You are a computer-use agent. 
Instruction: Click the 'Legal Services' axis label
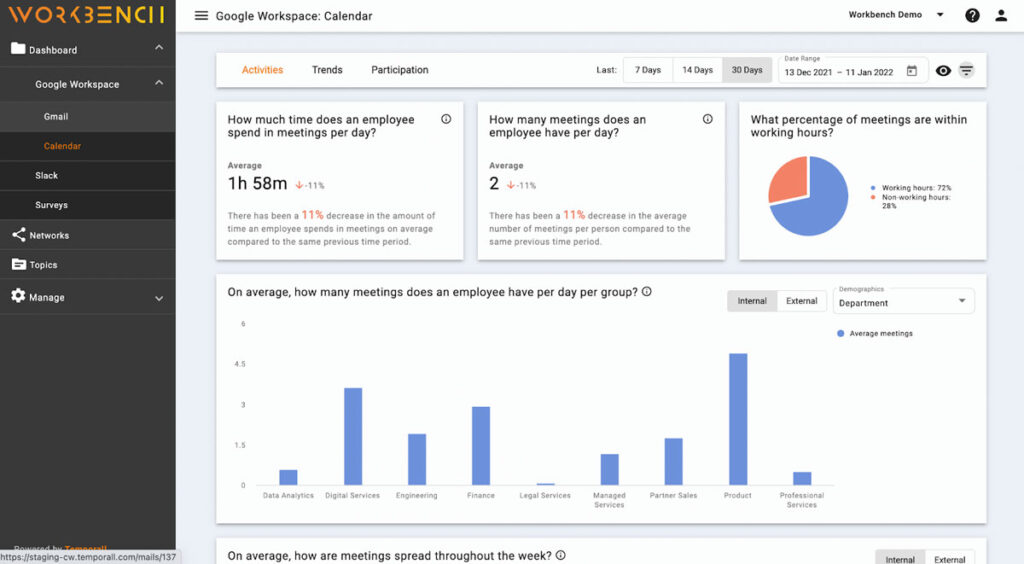[x=545, y=495]
